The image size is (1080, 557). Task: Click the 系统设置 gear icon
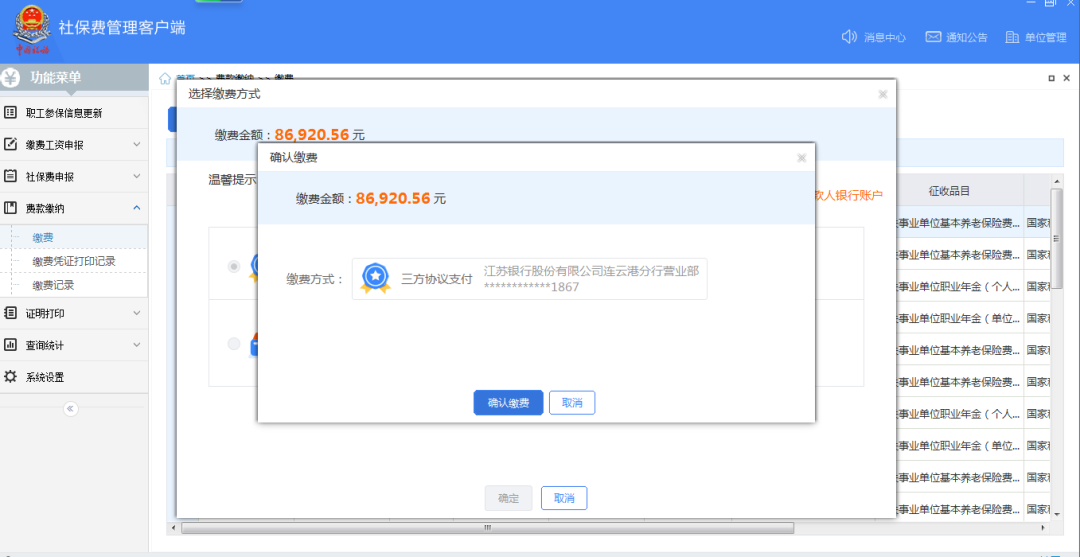10,377
